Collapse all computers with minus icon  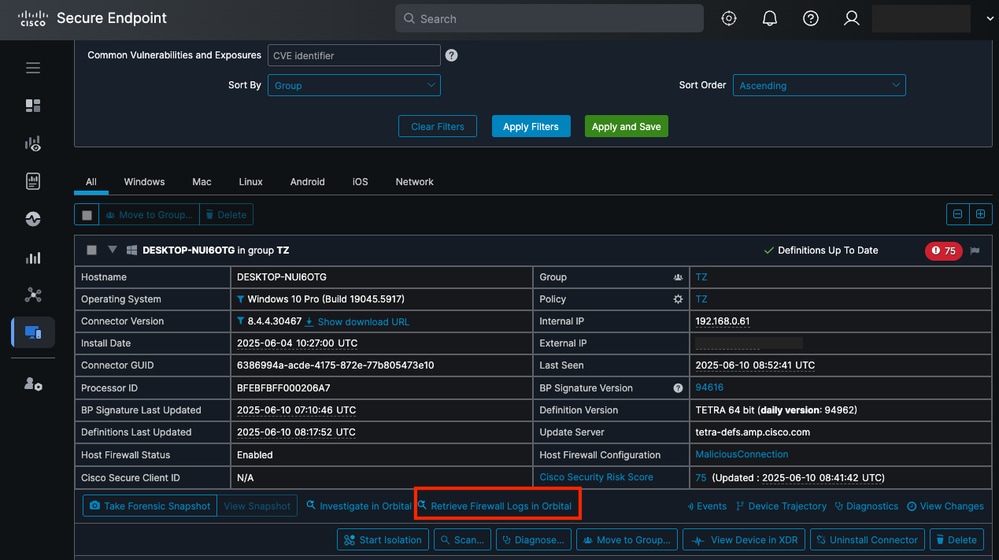coord(958,214)
